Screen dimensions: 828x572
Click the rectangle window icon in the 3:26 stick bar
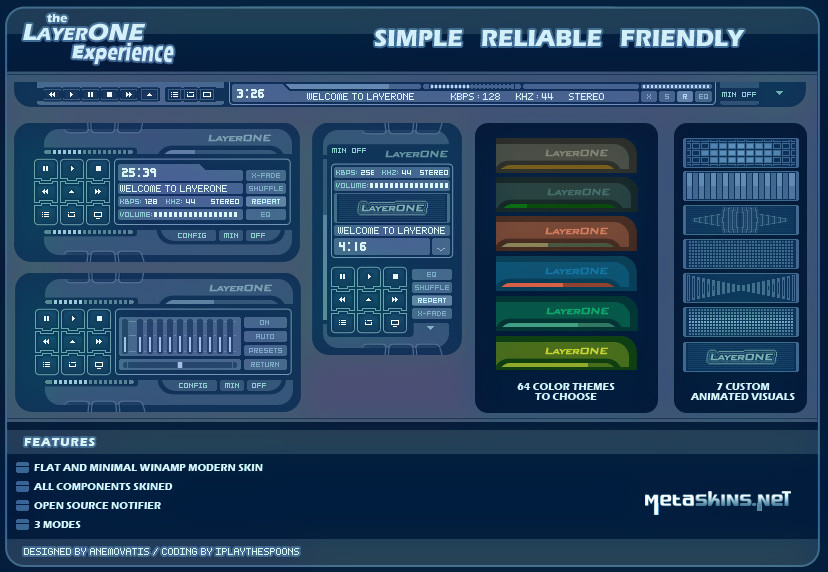coord(207,95)
